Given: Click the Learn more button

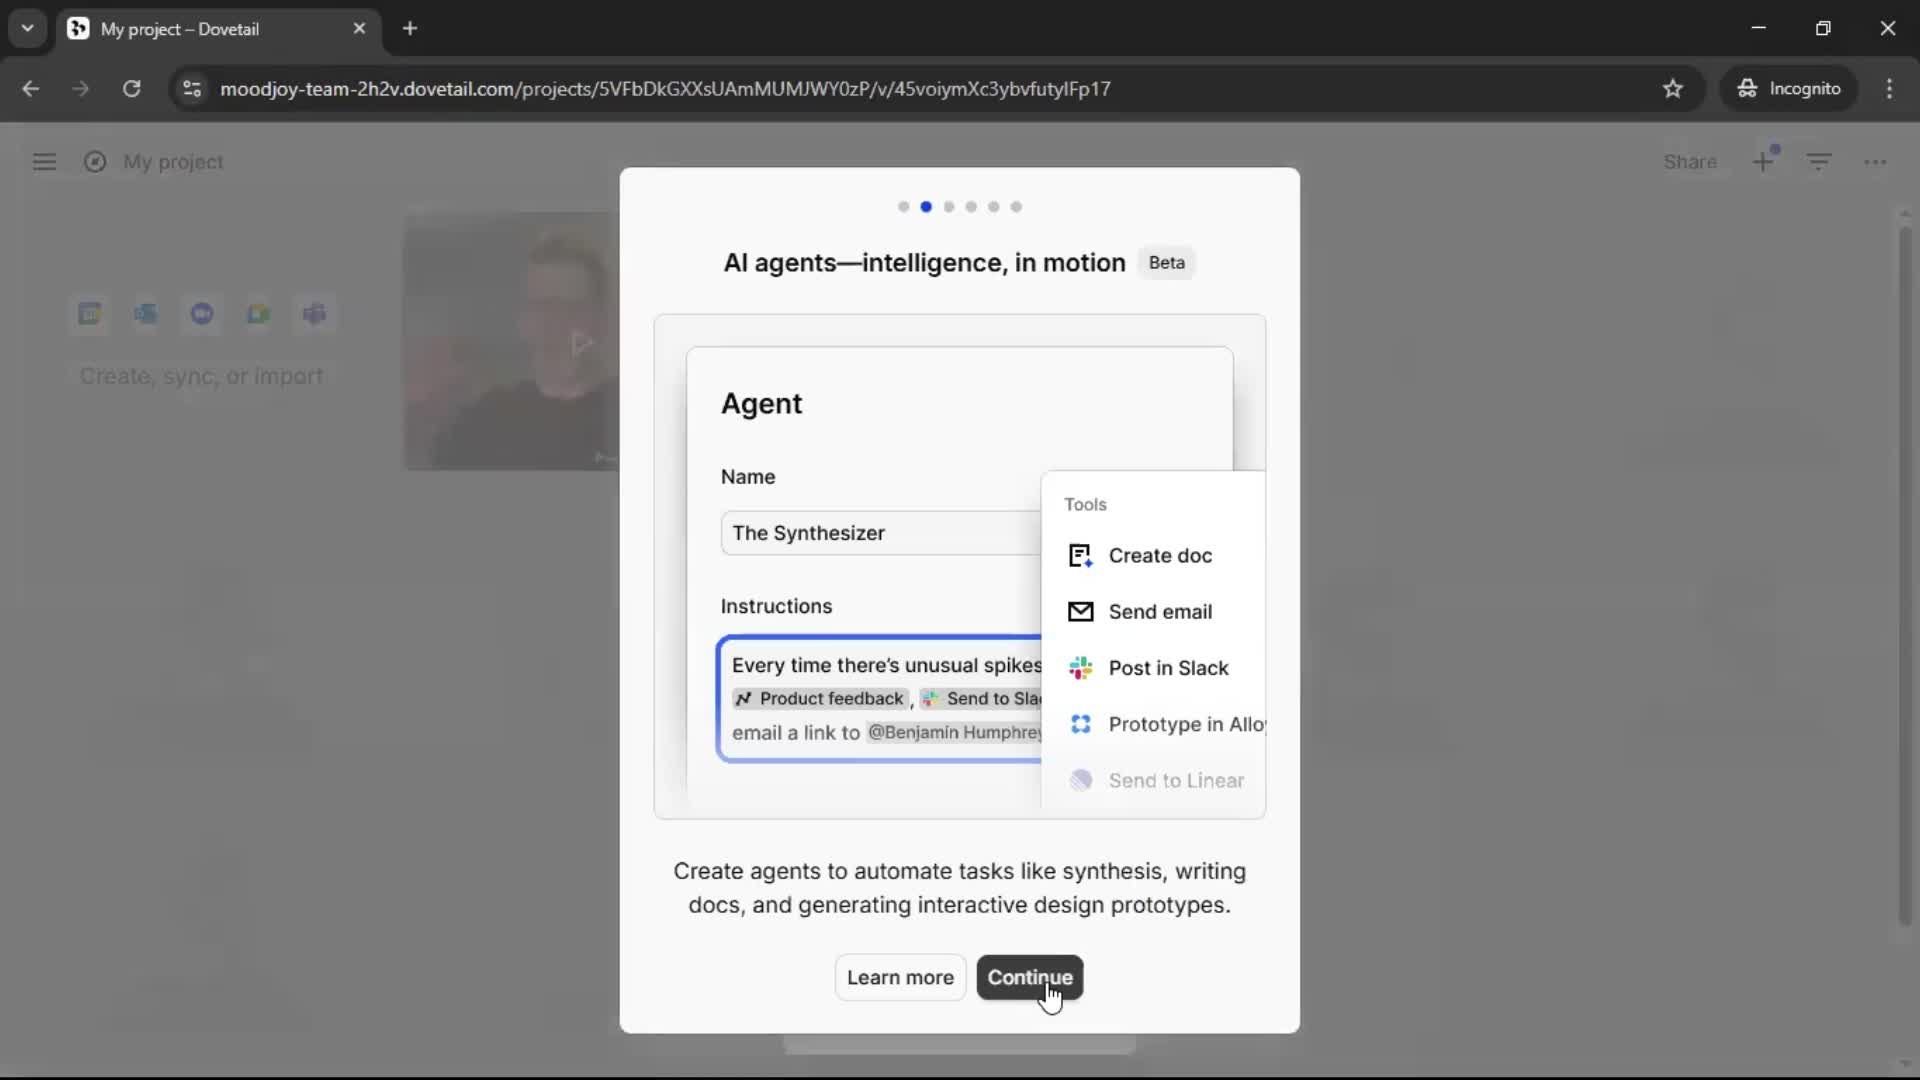Looking at the screenshot, I should [x=900, y=977].
